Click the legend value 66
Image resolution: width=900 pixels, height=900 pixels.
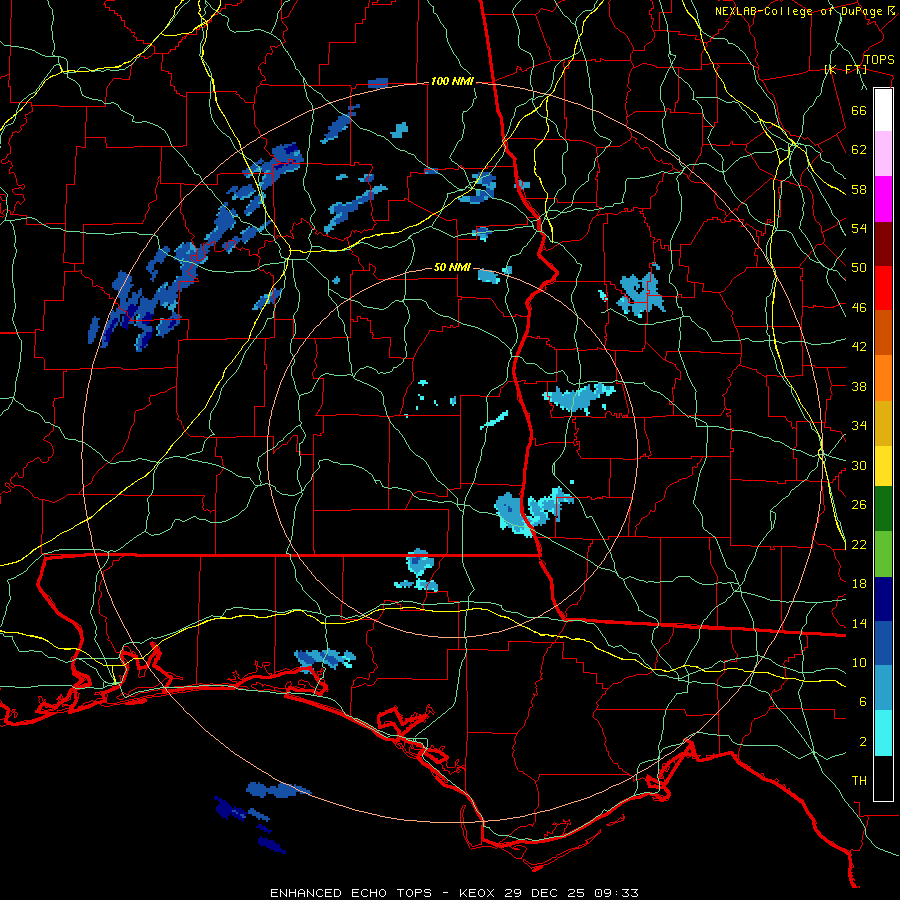pos(859,110)
